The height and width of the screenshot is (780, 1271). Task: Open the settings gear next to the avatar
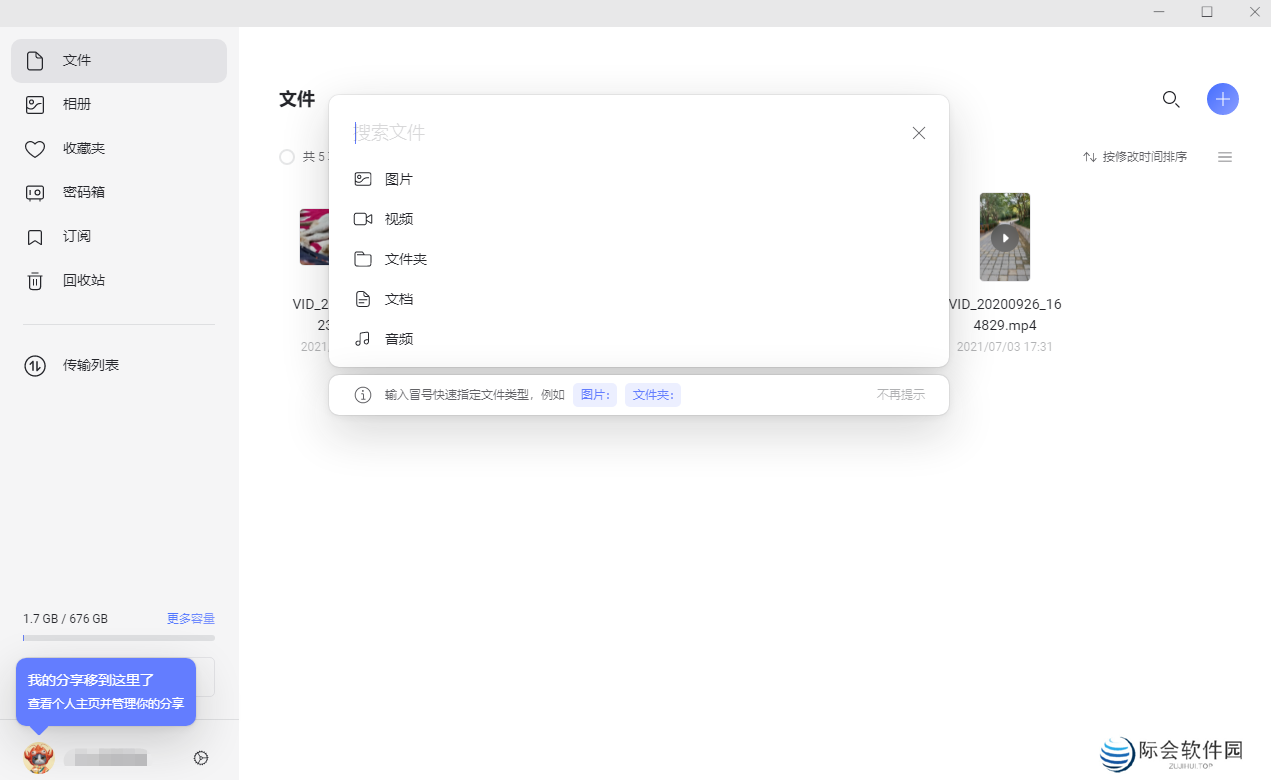pyautogui.click(x=200, y=757)
